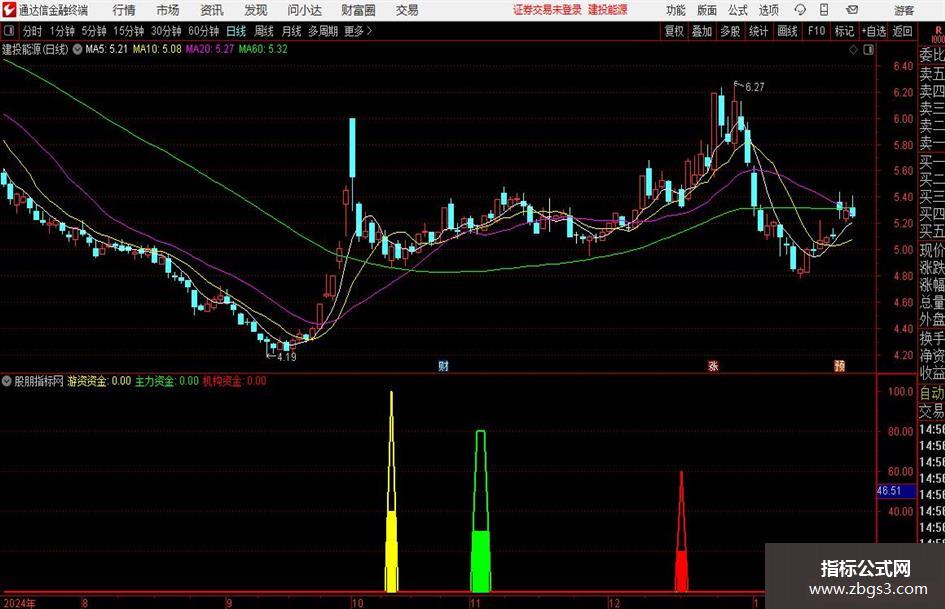The height and width of the screenshot is (609, 945).
Task: Expand 更多 period options chevron
Action: (x=369, y=31)
